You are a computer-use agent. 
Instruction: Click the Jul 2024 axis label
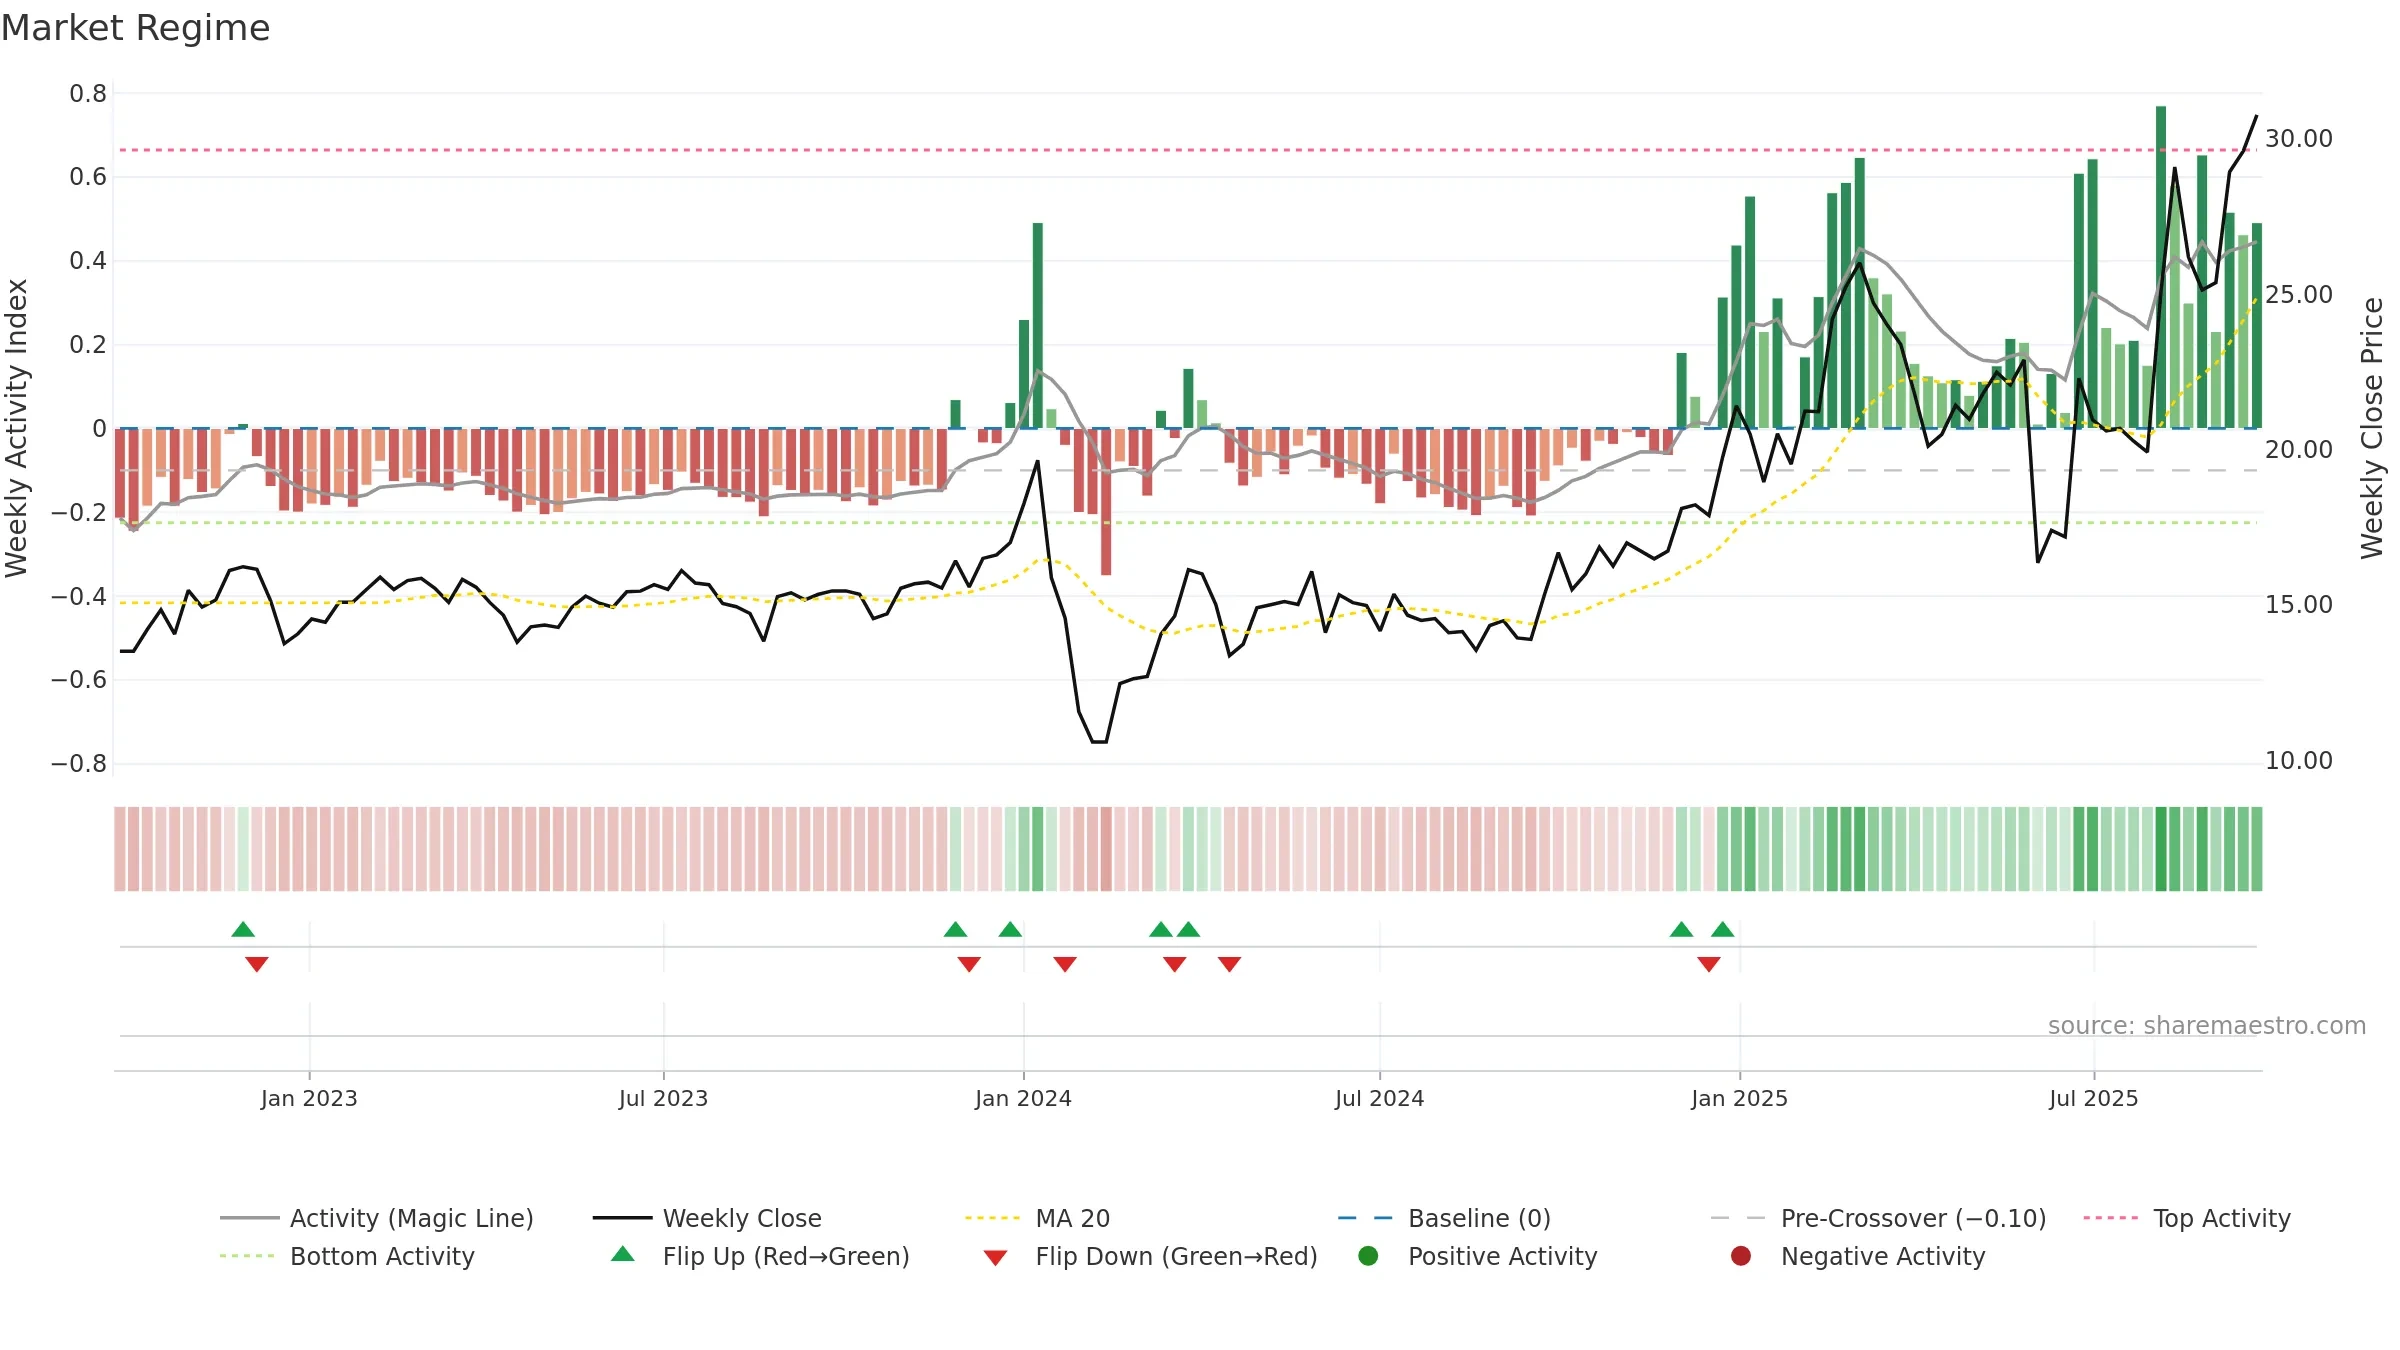click(x=1379, y=1098)
